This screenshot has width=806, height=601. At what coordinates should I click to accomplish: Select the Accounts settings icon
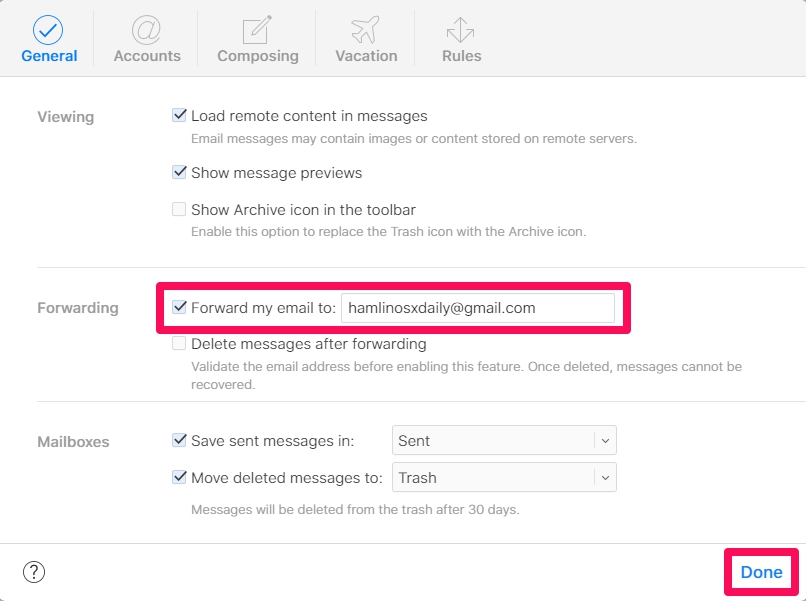tap(146, 29)
